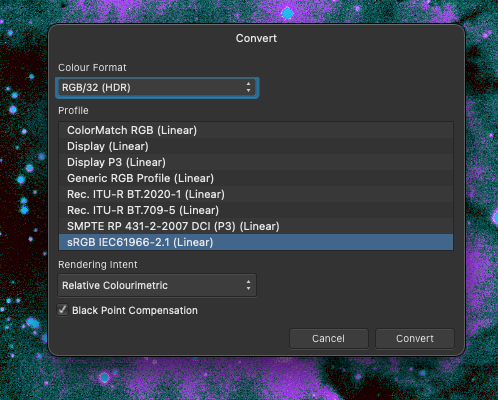The width and height of the screenshot is (498, 400).
Task: Click the Cancel button
Action: (x=329, y=339)
